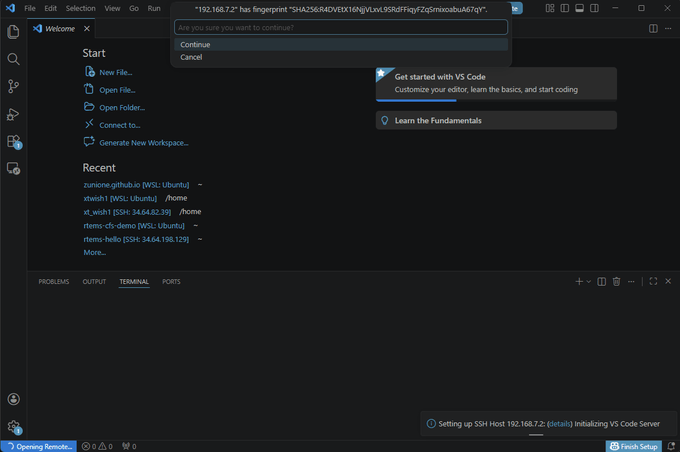Toggle the bottom panel visibility
The width and height of the screenshot is (680, 452).
click(579, 8)
